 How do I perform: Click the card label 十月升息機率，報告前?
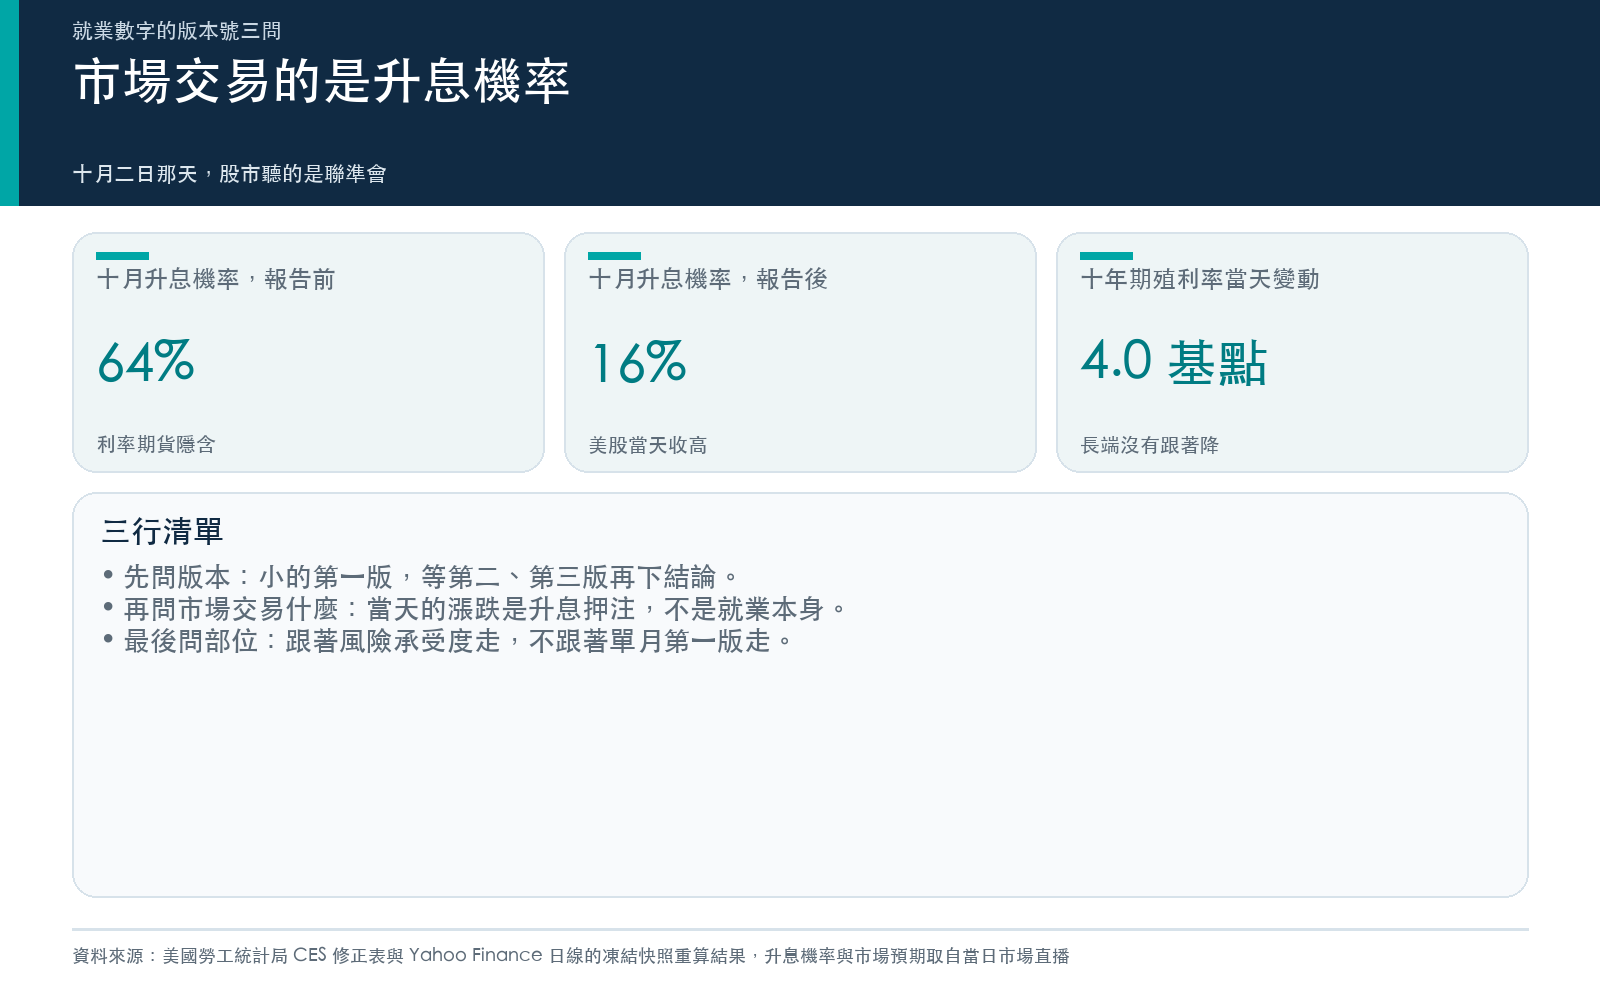(216, 279)
